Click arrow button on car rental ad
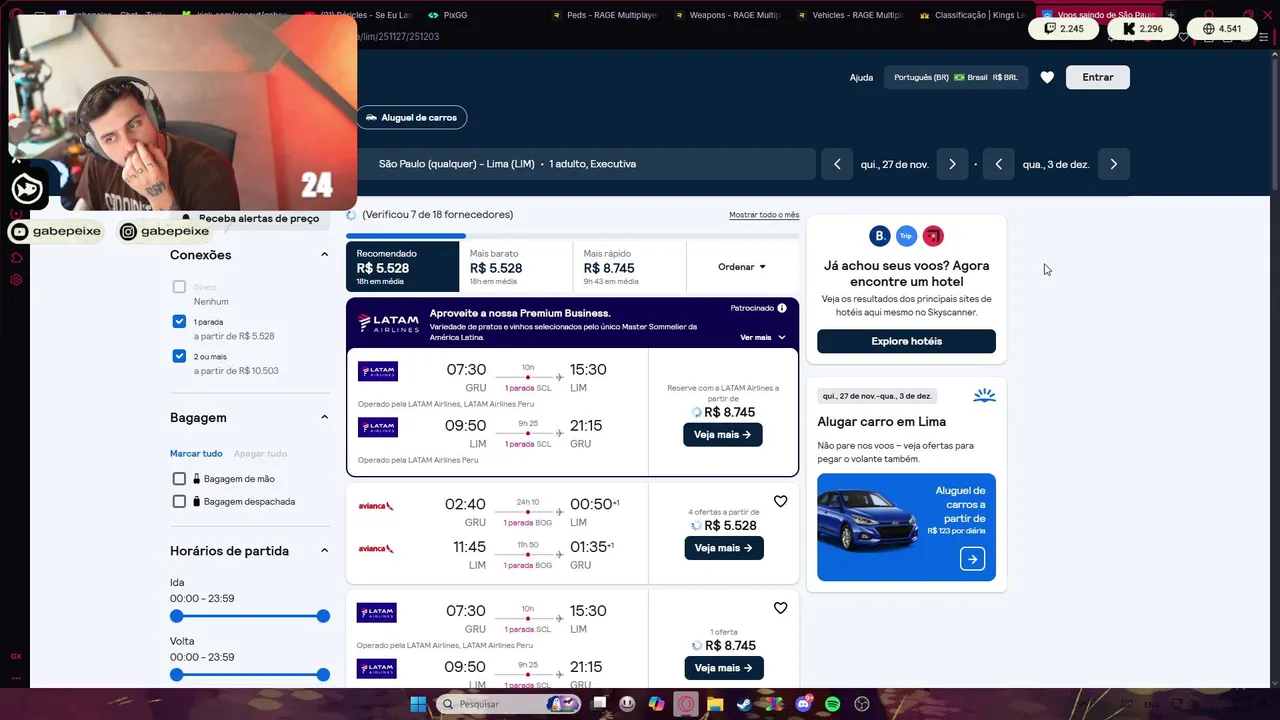Viewport: 1280px width, 720px height. pyautogui.click(x=972, y=559)
